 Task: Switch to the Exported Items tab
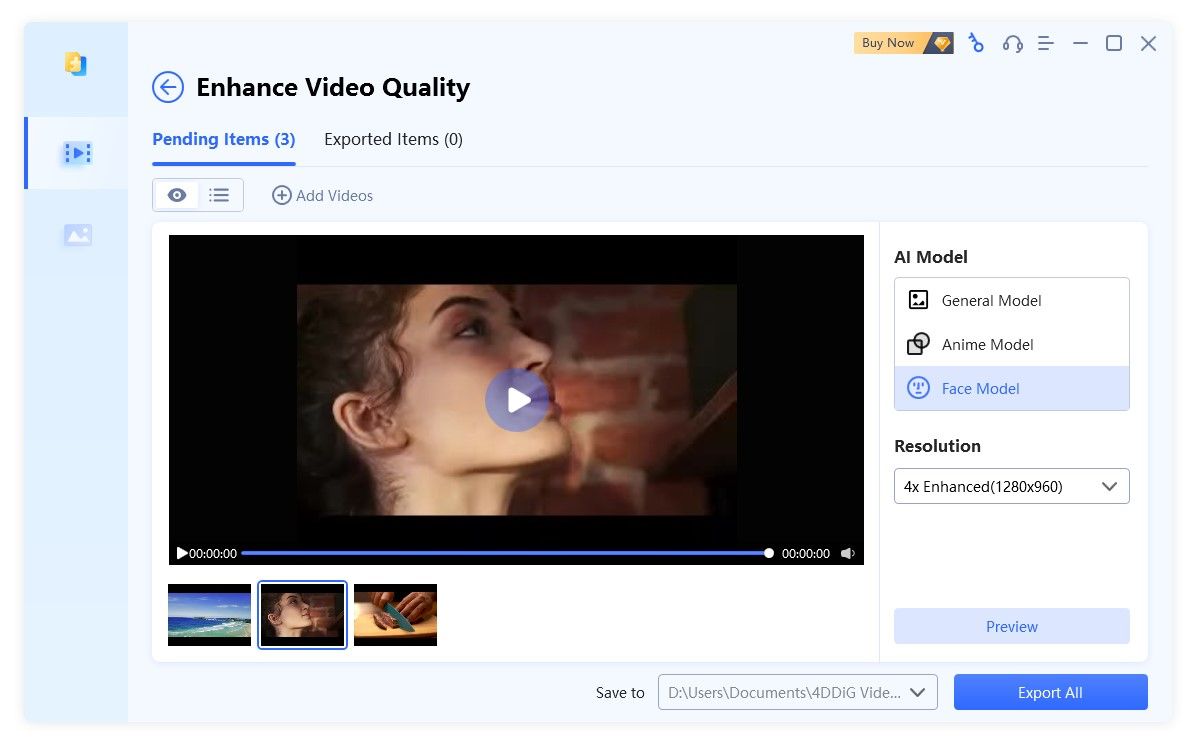click(x=393, y=139)
